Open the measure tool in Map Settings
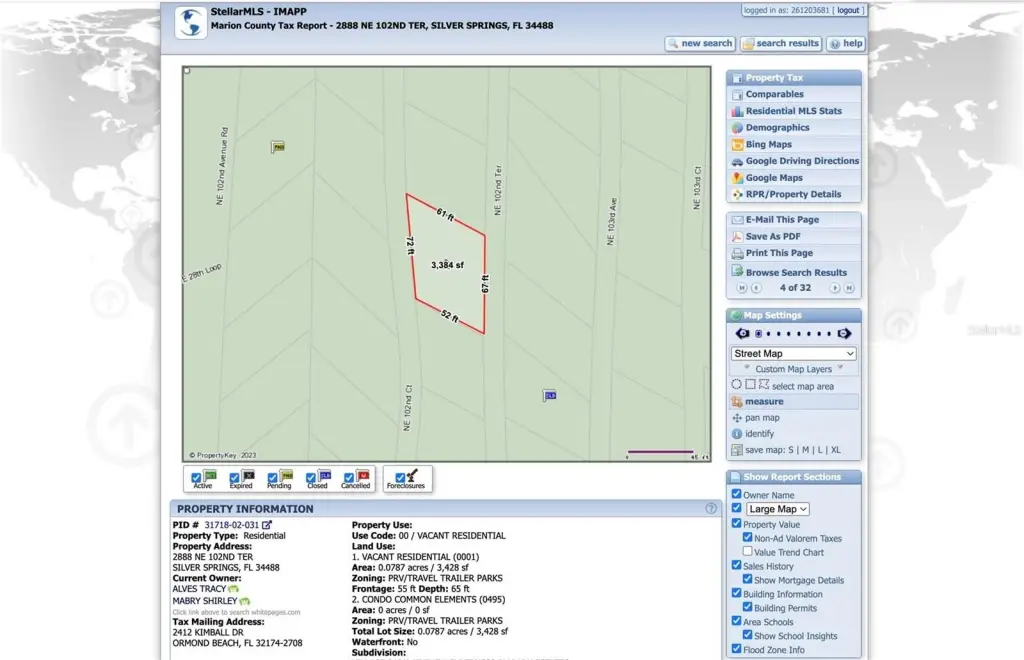The image size is (1024, 660). (x=764, y=402)
